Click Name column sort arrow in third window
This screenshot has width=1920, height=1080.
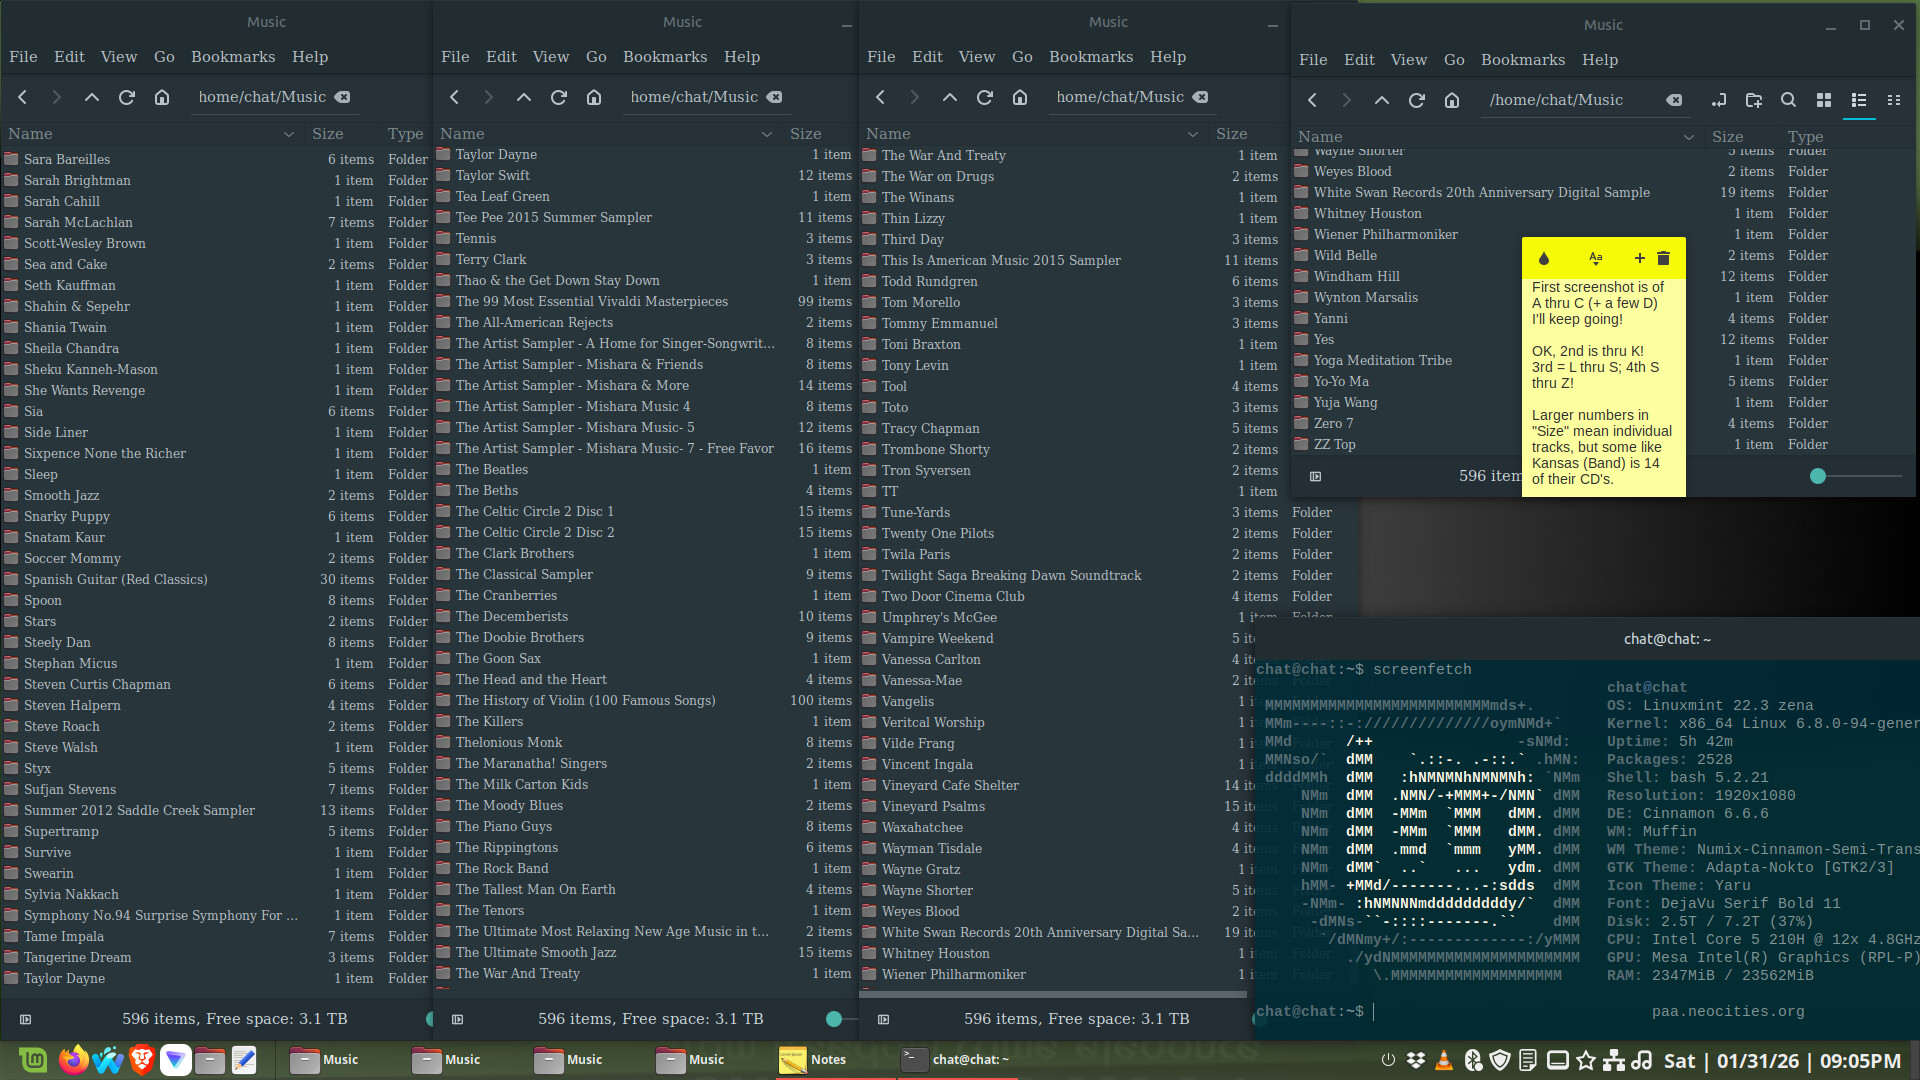[x=1193, y=134]
